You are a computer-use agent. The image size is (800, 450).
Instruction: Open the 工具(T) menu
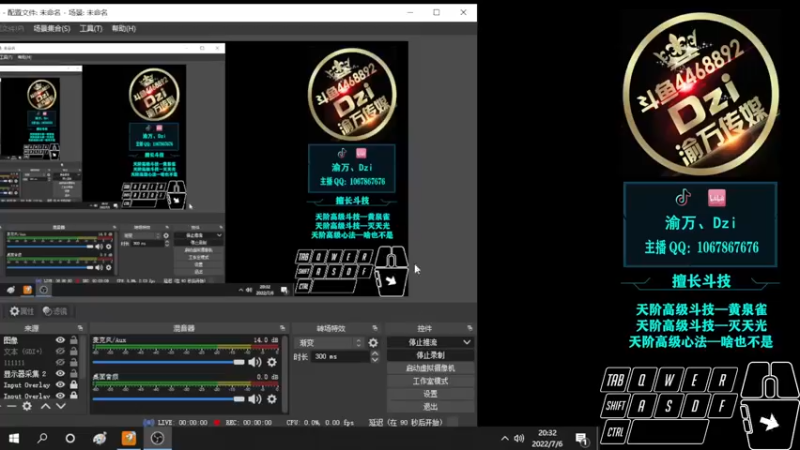91,29
